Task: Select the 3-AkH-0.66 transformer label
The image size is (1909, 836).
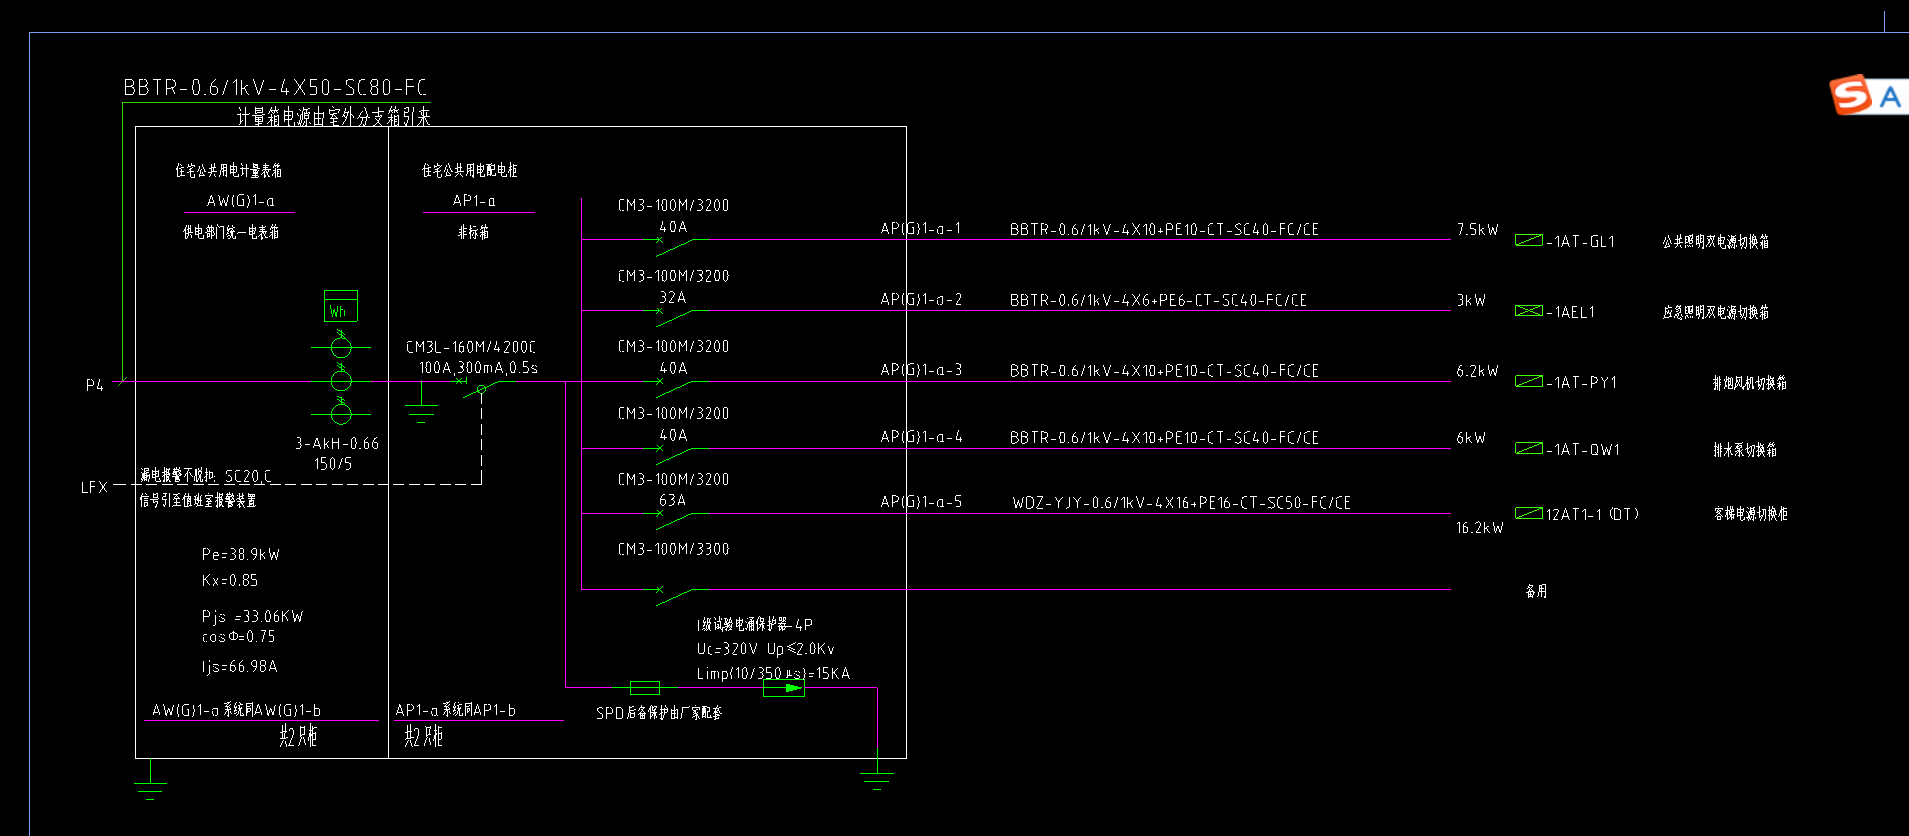Action: click(337, 443)
